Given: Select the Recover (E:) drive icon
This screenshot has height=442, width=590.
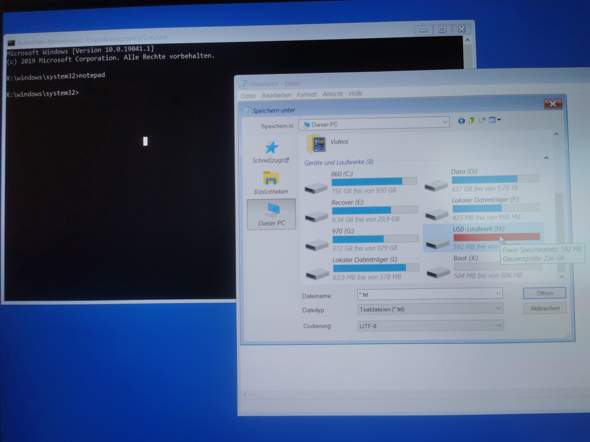Looking at the screenshot, I should tap(316, 216).
